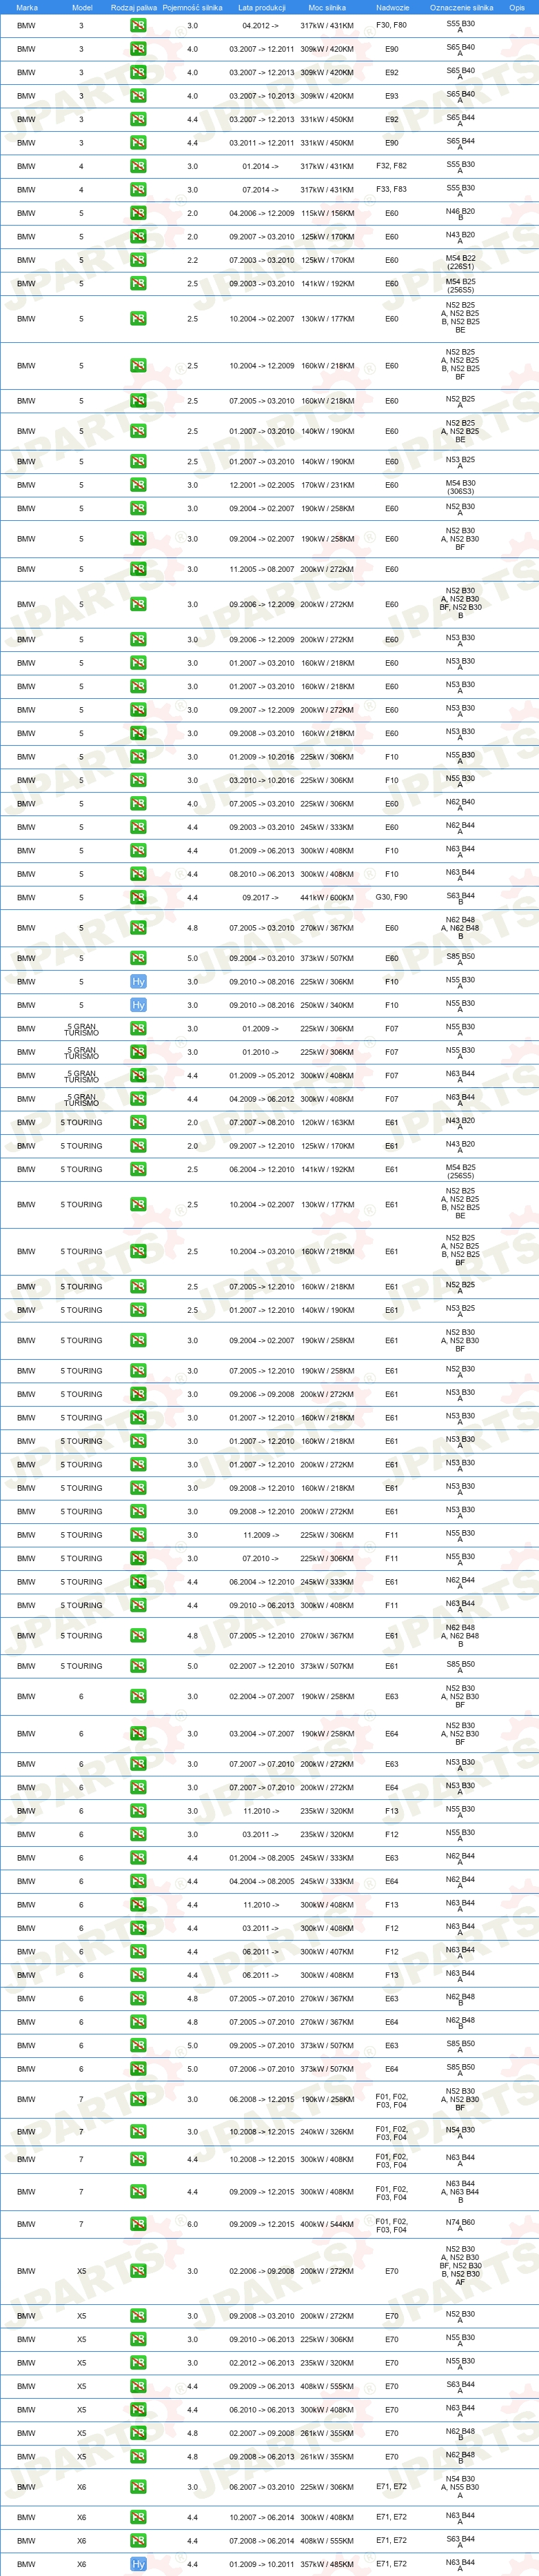The height and width of the screenshot is (2576, 539).
Task: Click fuel icon in X6 06.2007 -> 03.2010 row
Action: click(x=138, y=2487)
